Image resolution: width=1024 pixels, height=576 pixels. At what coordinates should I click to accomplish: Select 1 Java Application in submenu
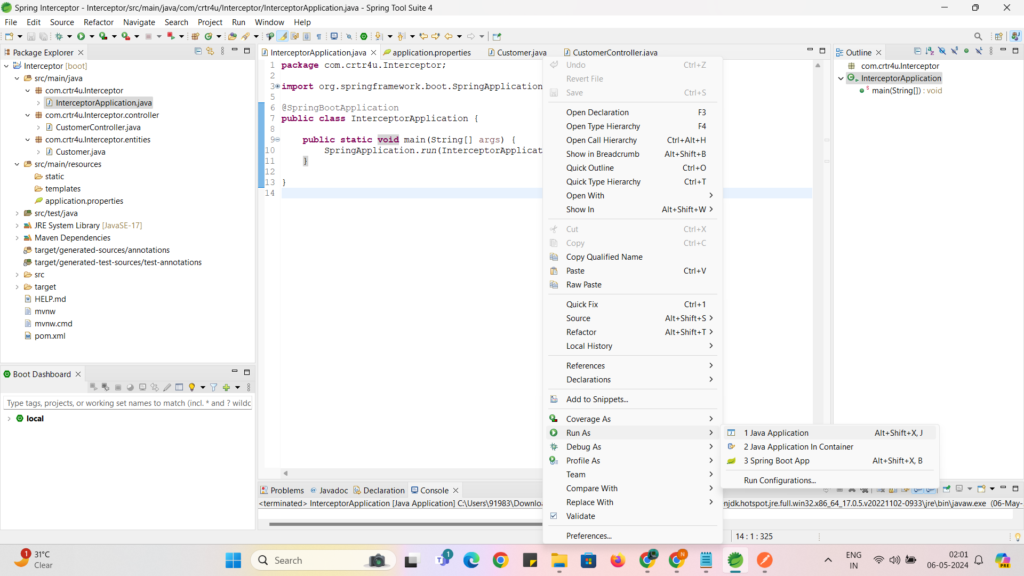pyautogui.click(x=830, y=433)
